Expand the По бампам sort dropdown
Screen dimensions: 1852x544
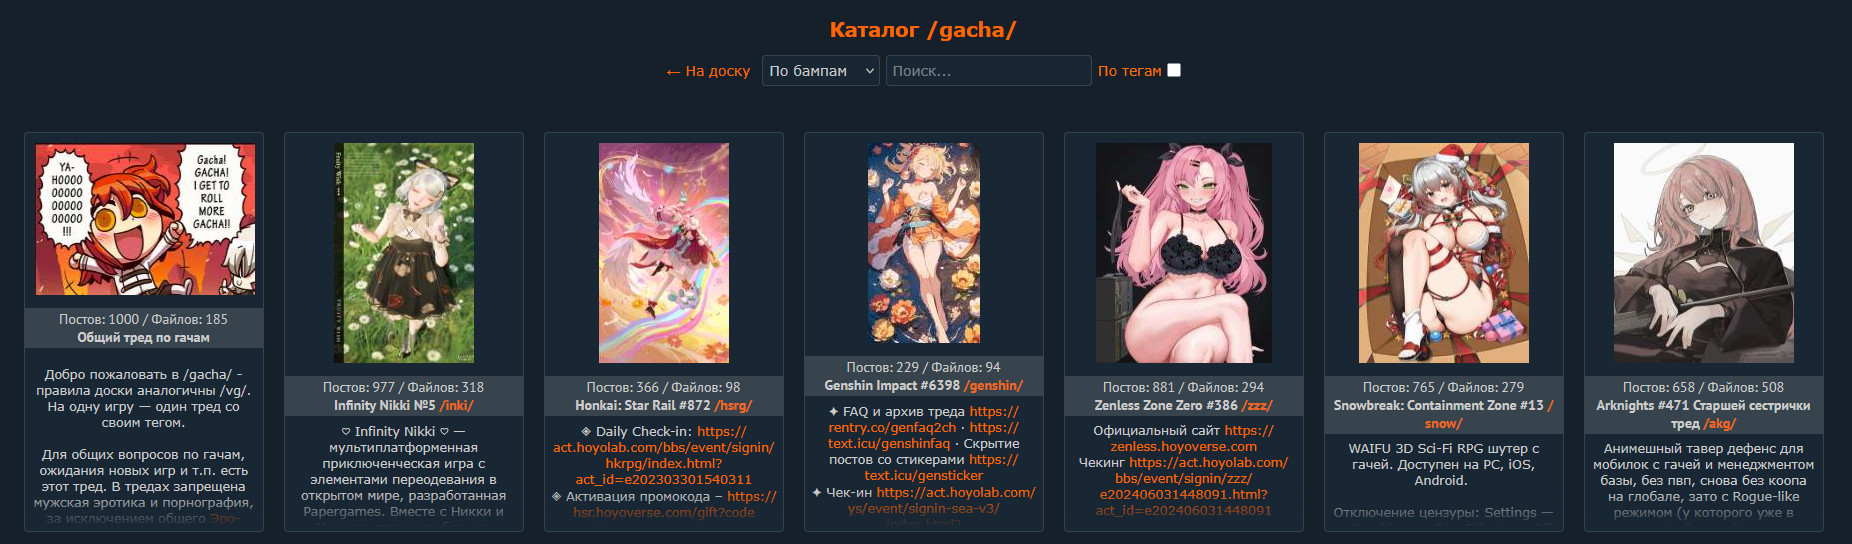pyautogui.click(x=821, y=71)
